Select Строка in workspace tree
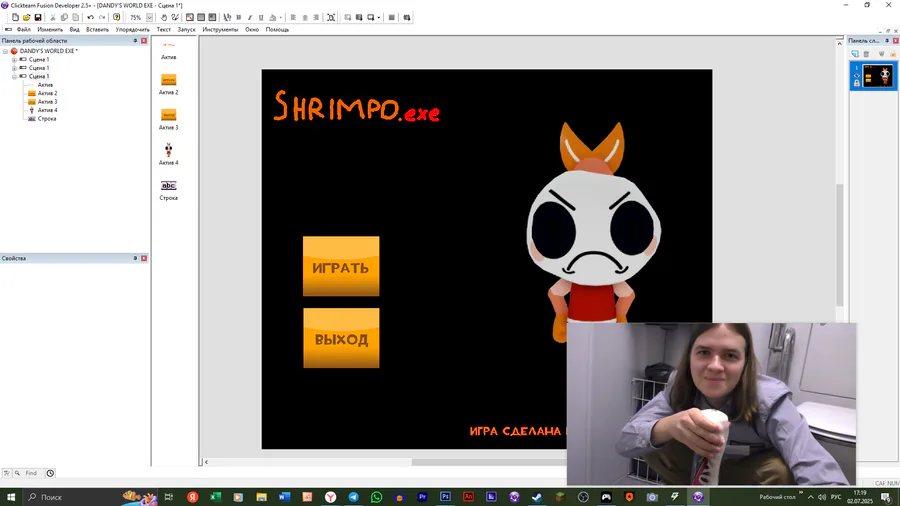Screen dimensions: 900x506 click(x=47, y=119)
